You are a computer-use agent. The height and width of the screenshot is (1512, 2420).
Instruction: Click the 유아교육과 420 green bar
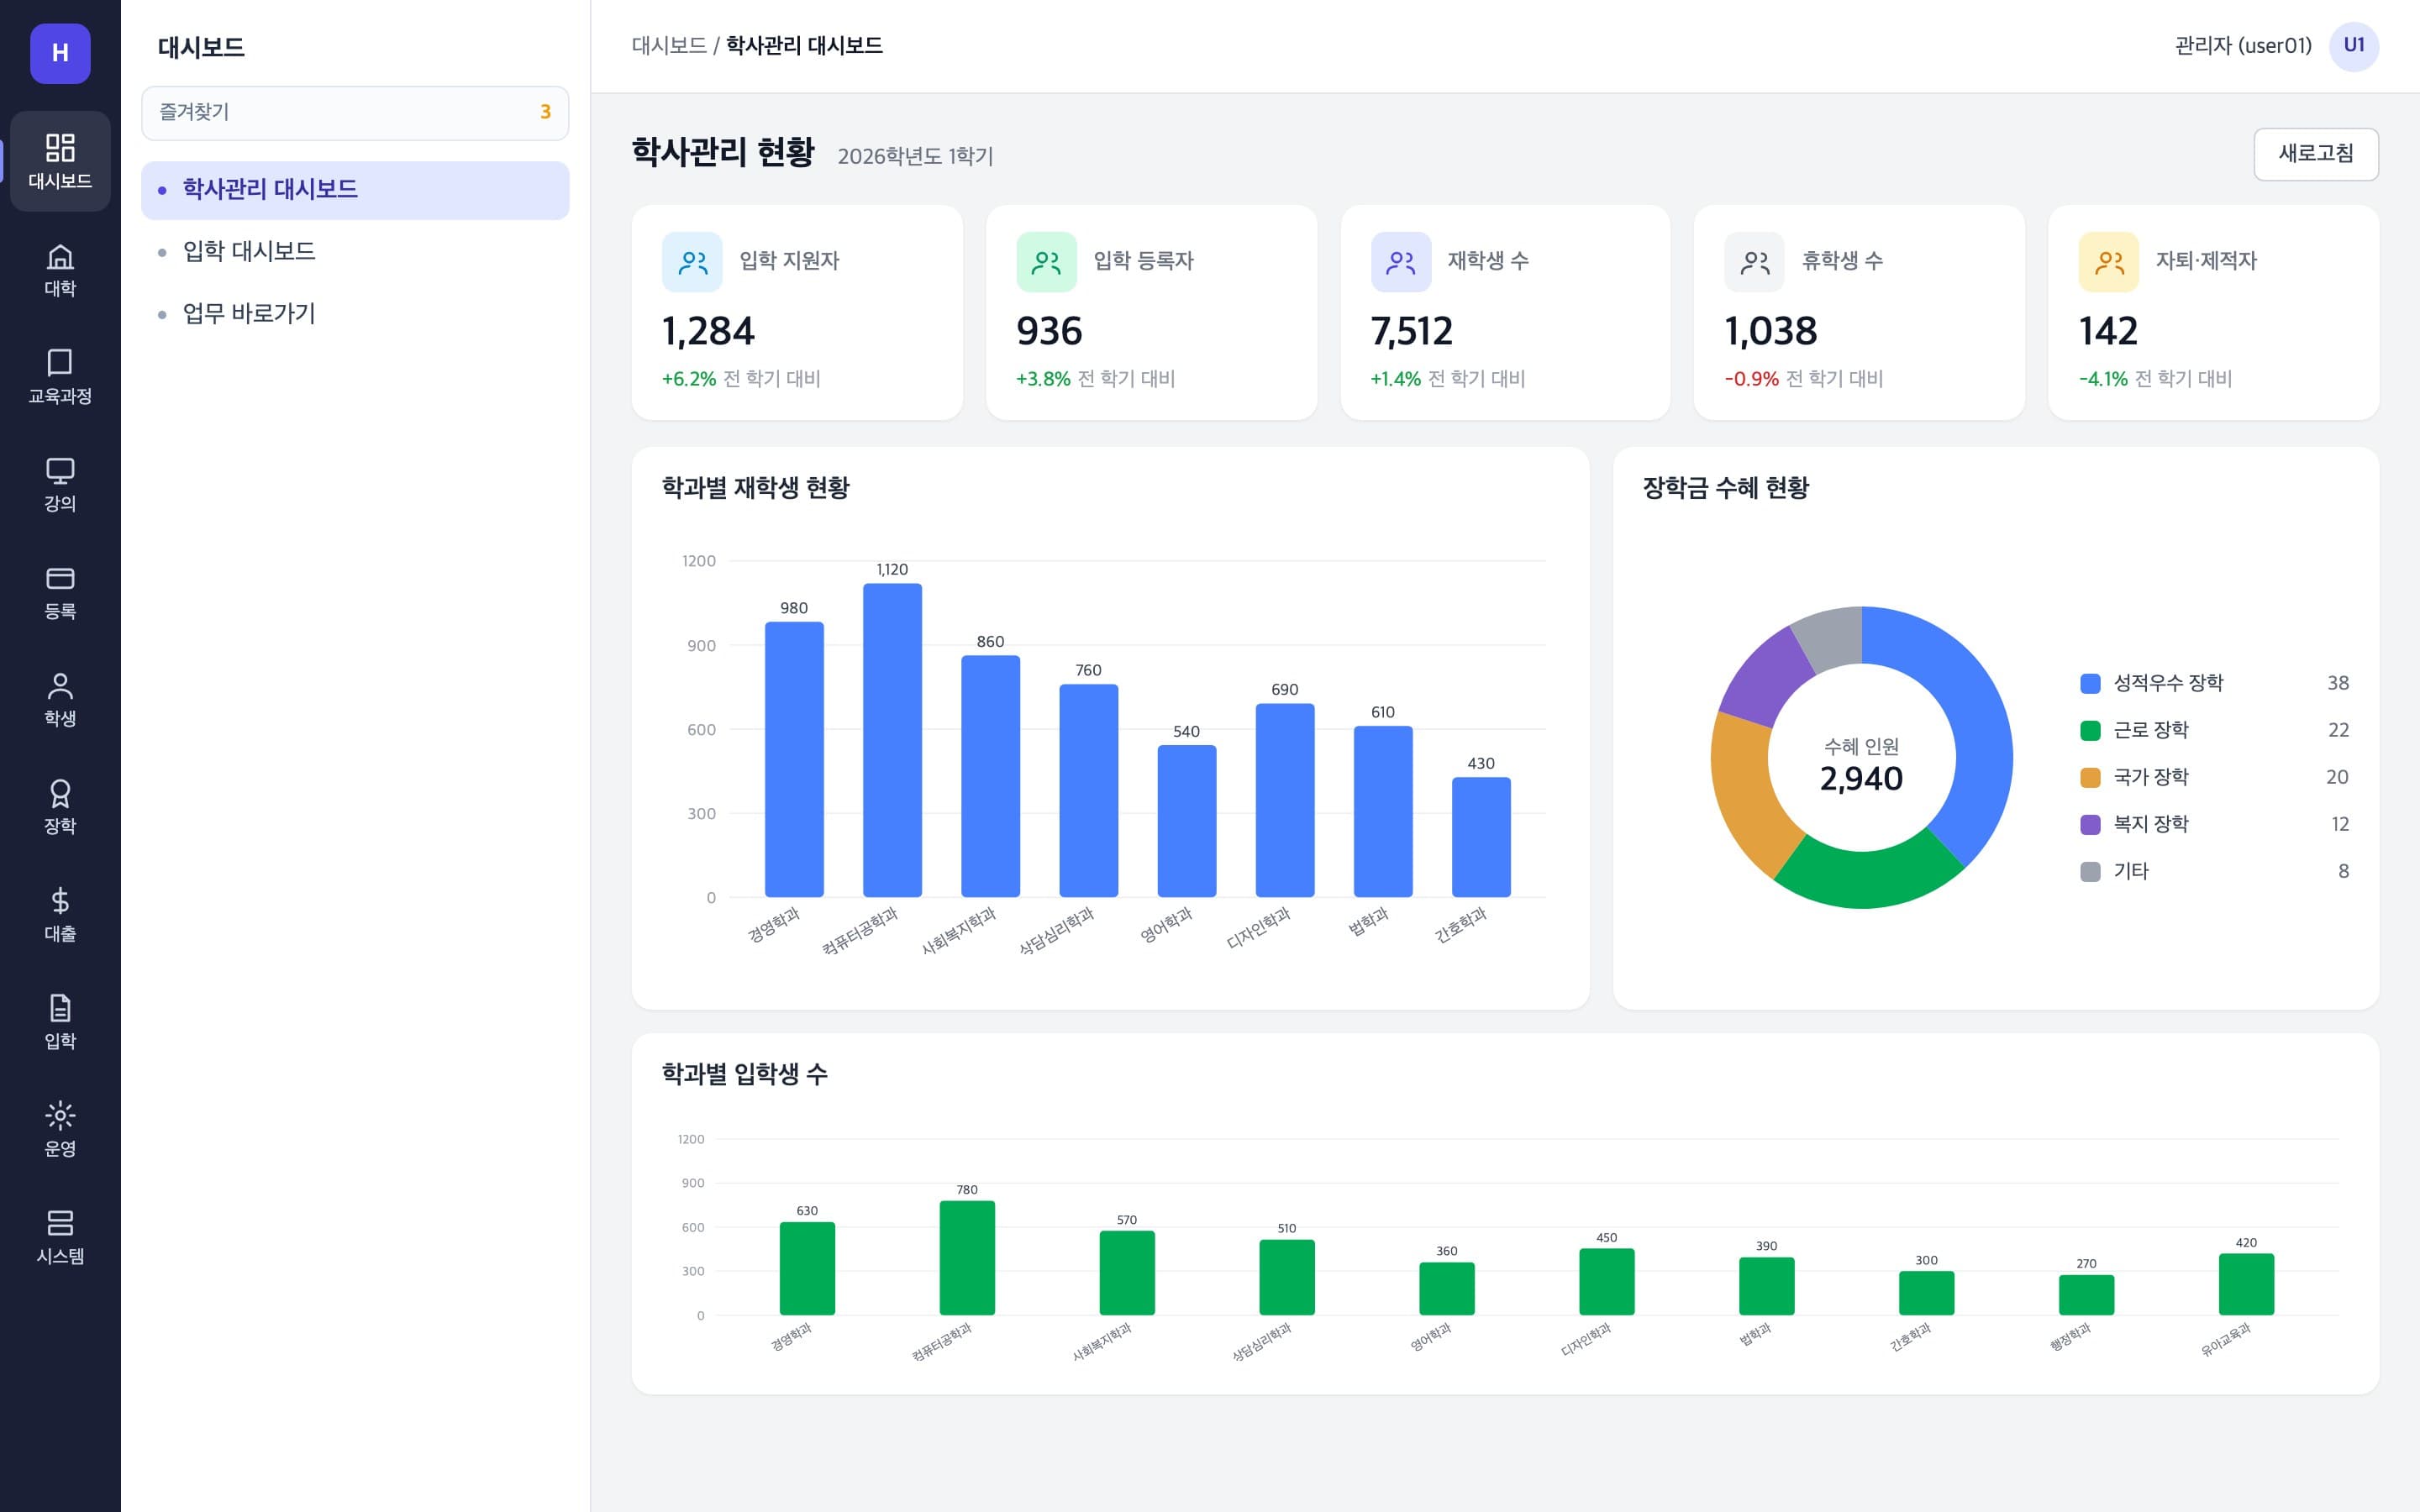pos(2246,1284)
